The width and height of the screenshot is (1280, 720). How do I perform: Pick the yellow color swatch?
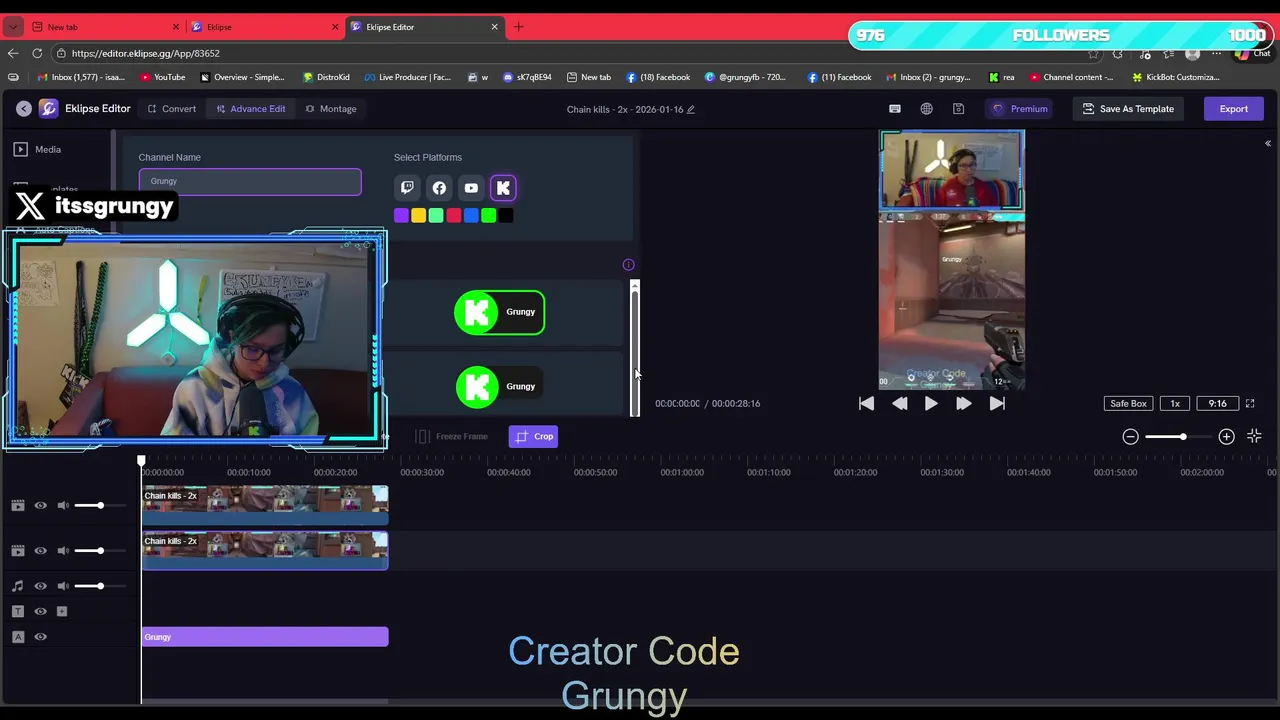419,215
